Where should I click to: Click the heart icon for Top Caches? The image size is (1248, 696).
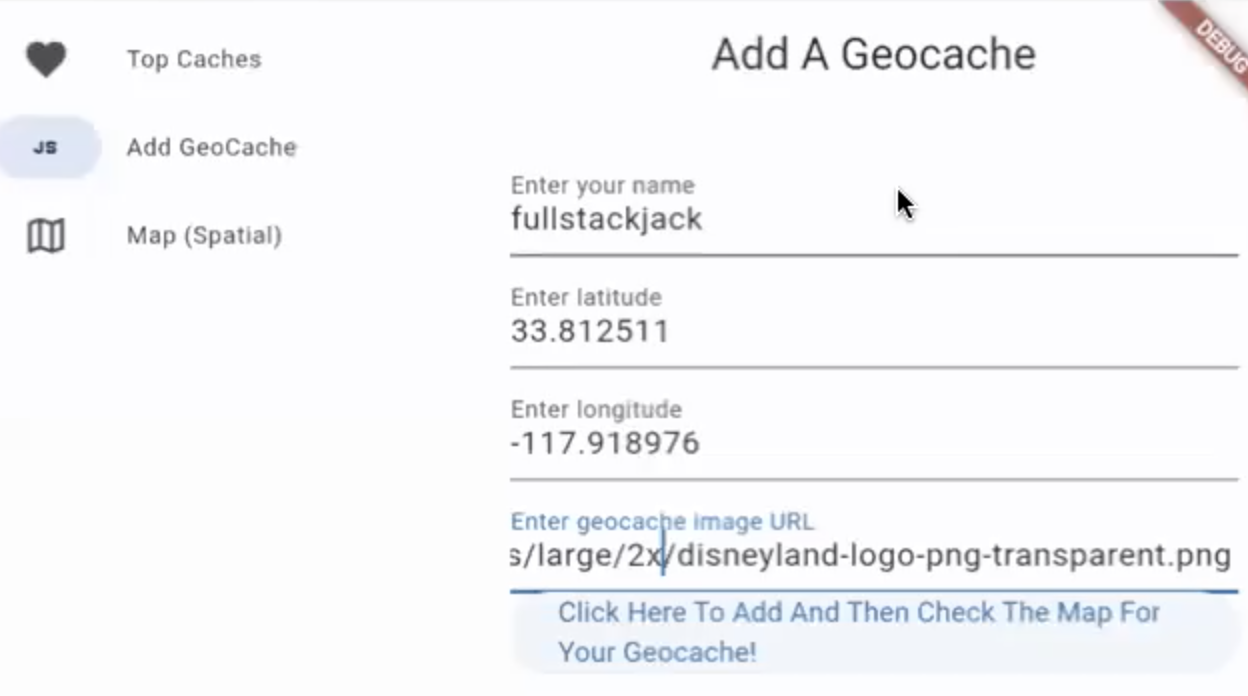pyautogui.click(x=46, y=59)
